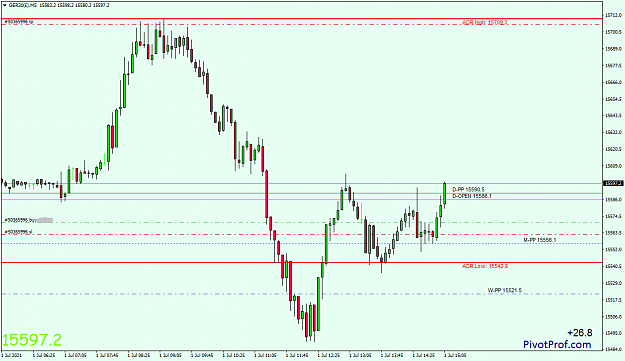The image size is (625, 361).
Task: Click the 1 Jul 08:25 time label
Action: [139, 354]
